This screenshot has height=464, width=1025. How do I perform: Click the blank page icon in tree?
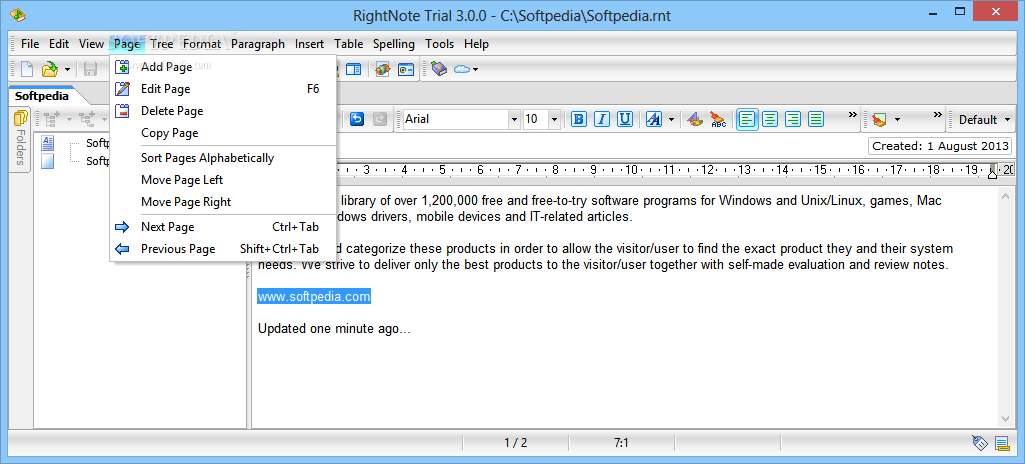coord(48,161)
